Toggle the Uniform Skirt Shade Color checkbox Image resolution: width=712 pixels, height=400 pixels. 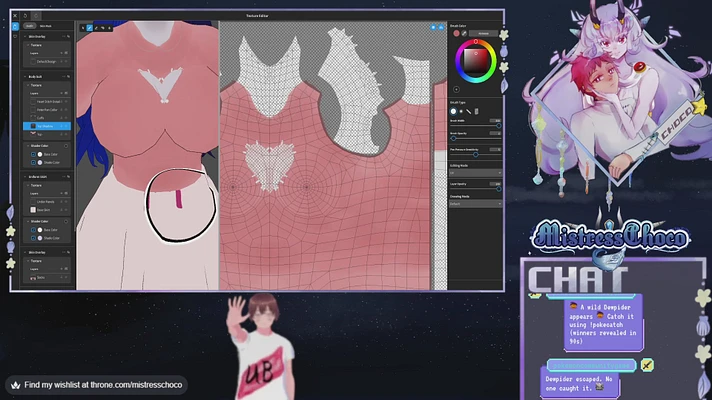(x=33, y=238)
